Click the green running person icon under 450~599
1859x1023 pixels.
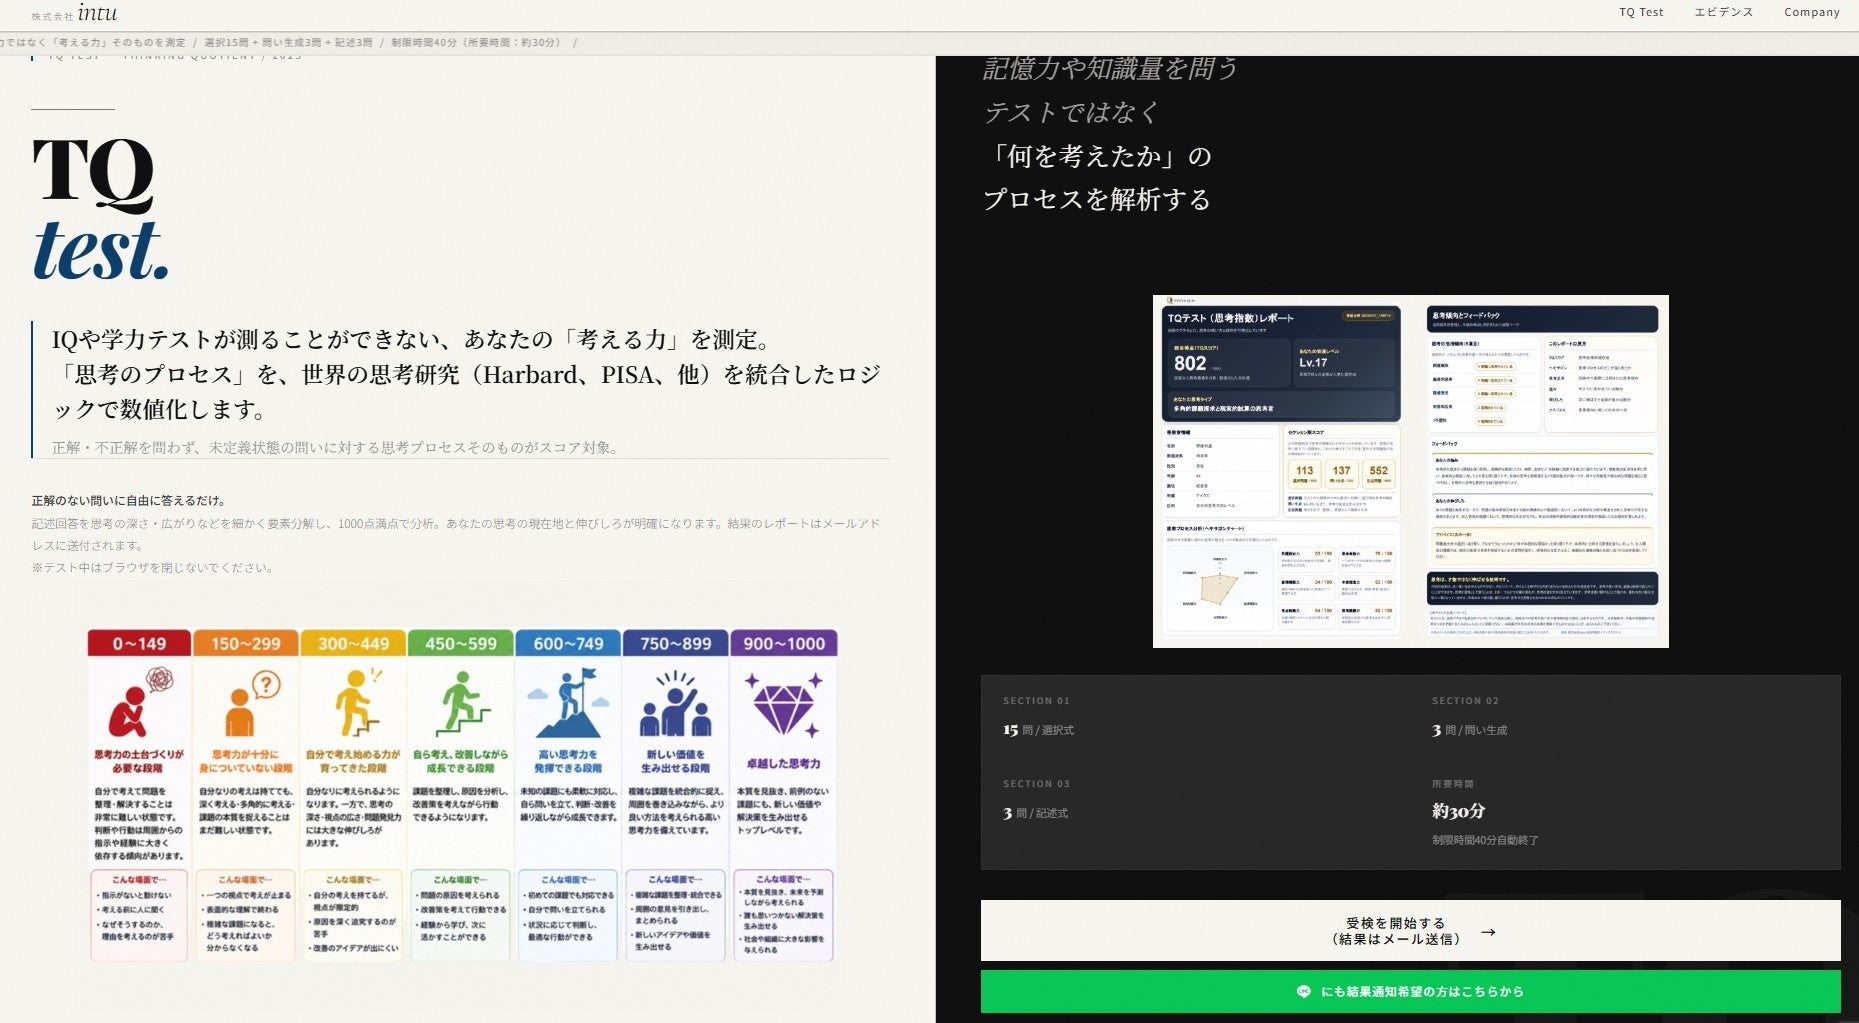pos(462,703)
